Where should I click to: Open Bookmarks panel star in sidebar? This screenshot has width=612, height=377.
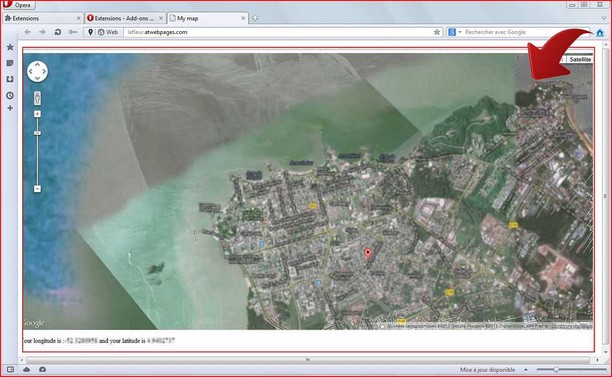click(10, 47)
